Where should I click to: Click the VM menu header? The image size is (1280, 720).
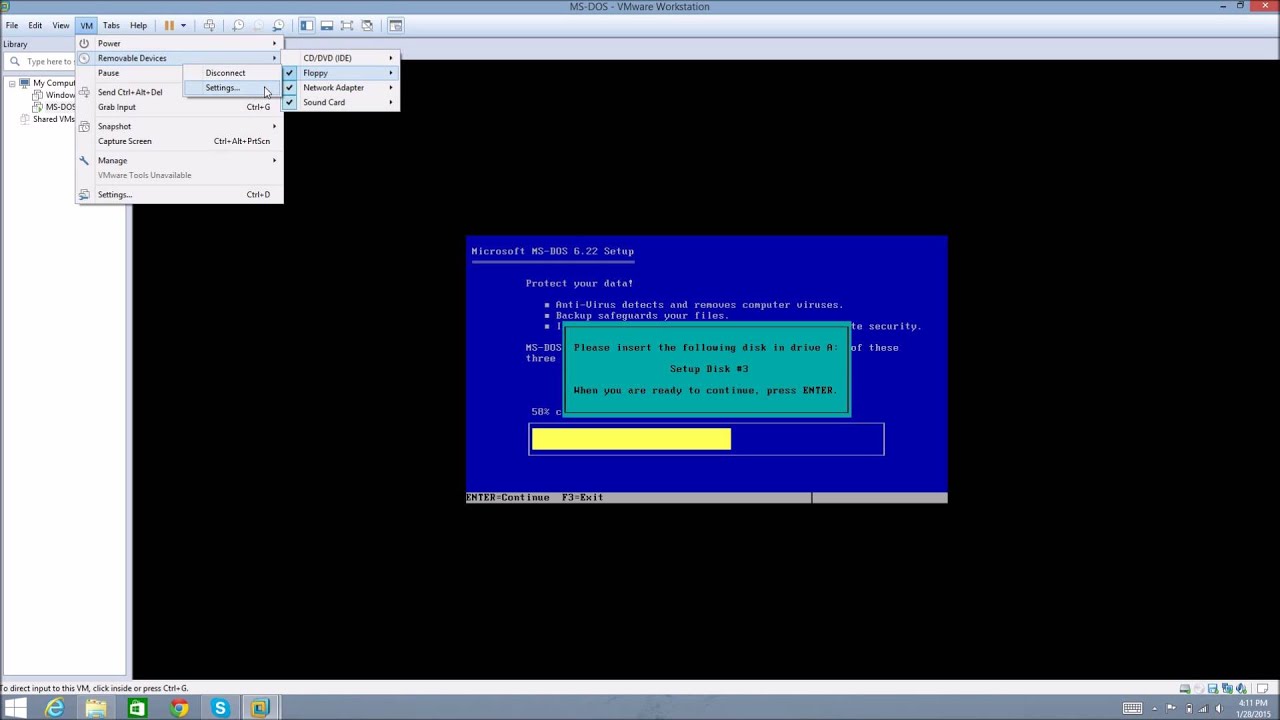click(x=87, y=25)
